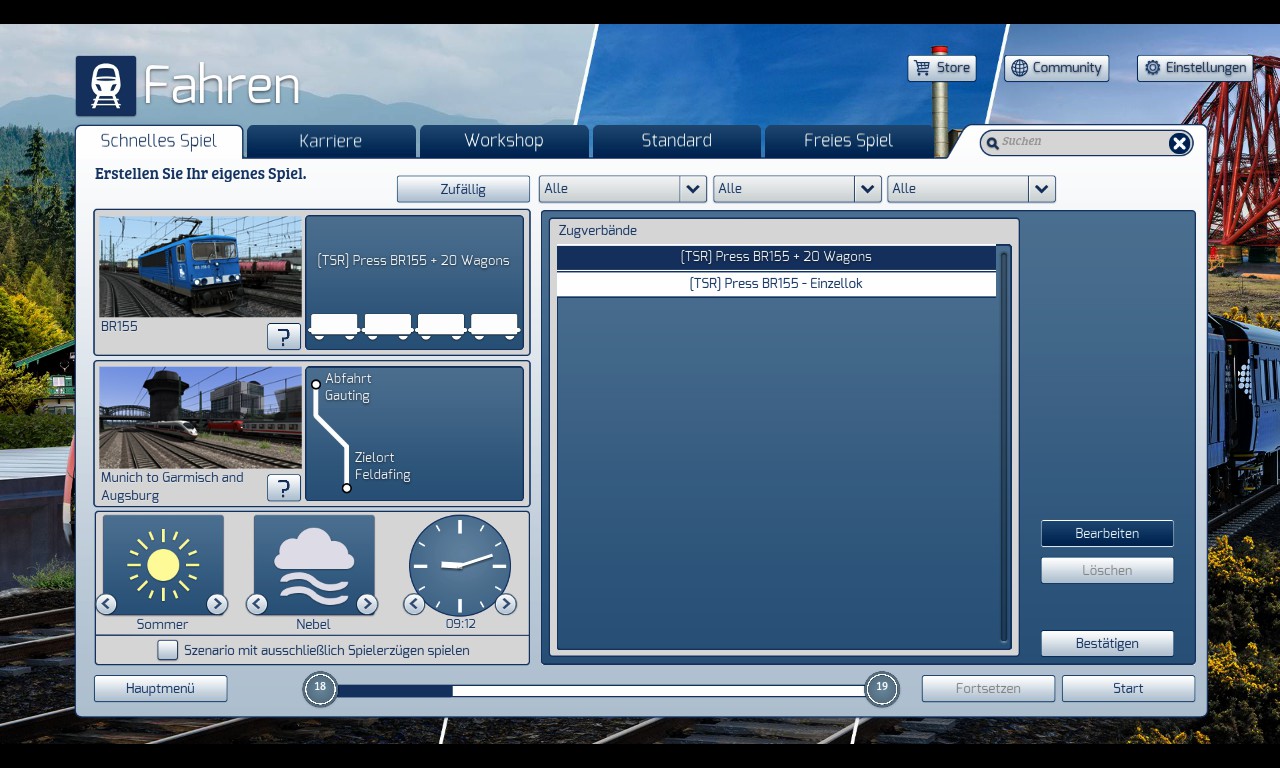The image size is (1280, 768).
Task: Click the Hauptmenü button
Action: (160, 688)
